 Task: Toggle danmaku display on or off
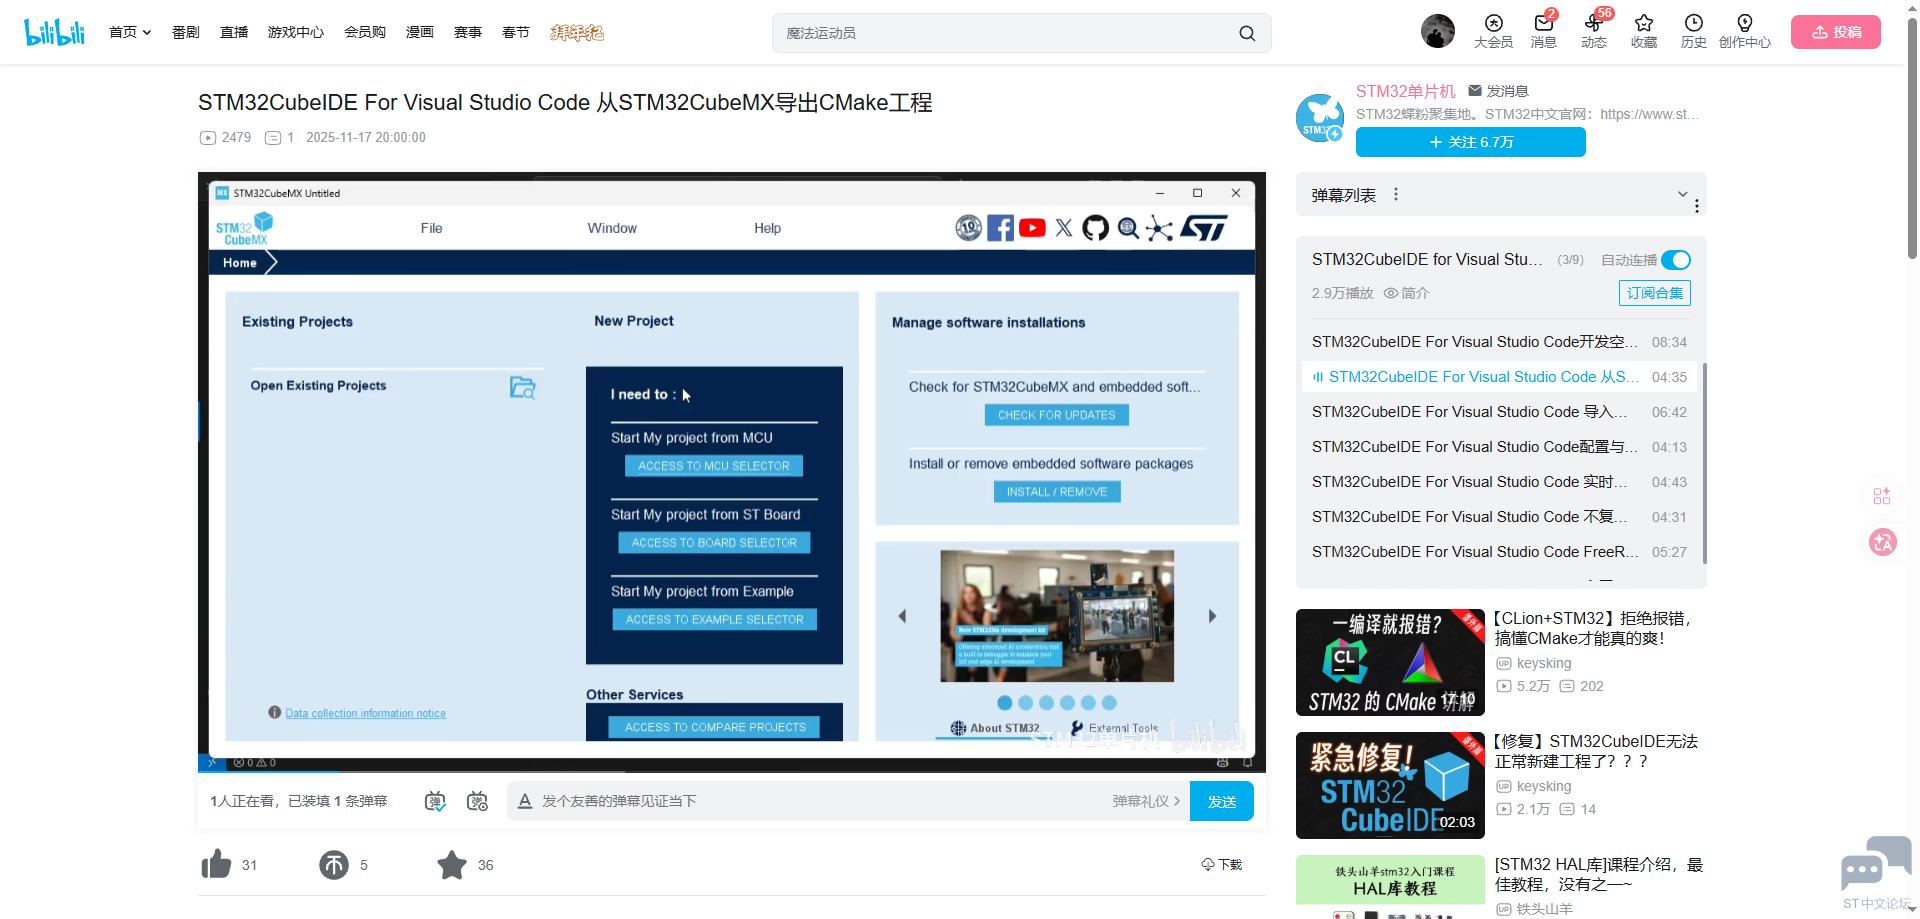coord(435,801)
